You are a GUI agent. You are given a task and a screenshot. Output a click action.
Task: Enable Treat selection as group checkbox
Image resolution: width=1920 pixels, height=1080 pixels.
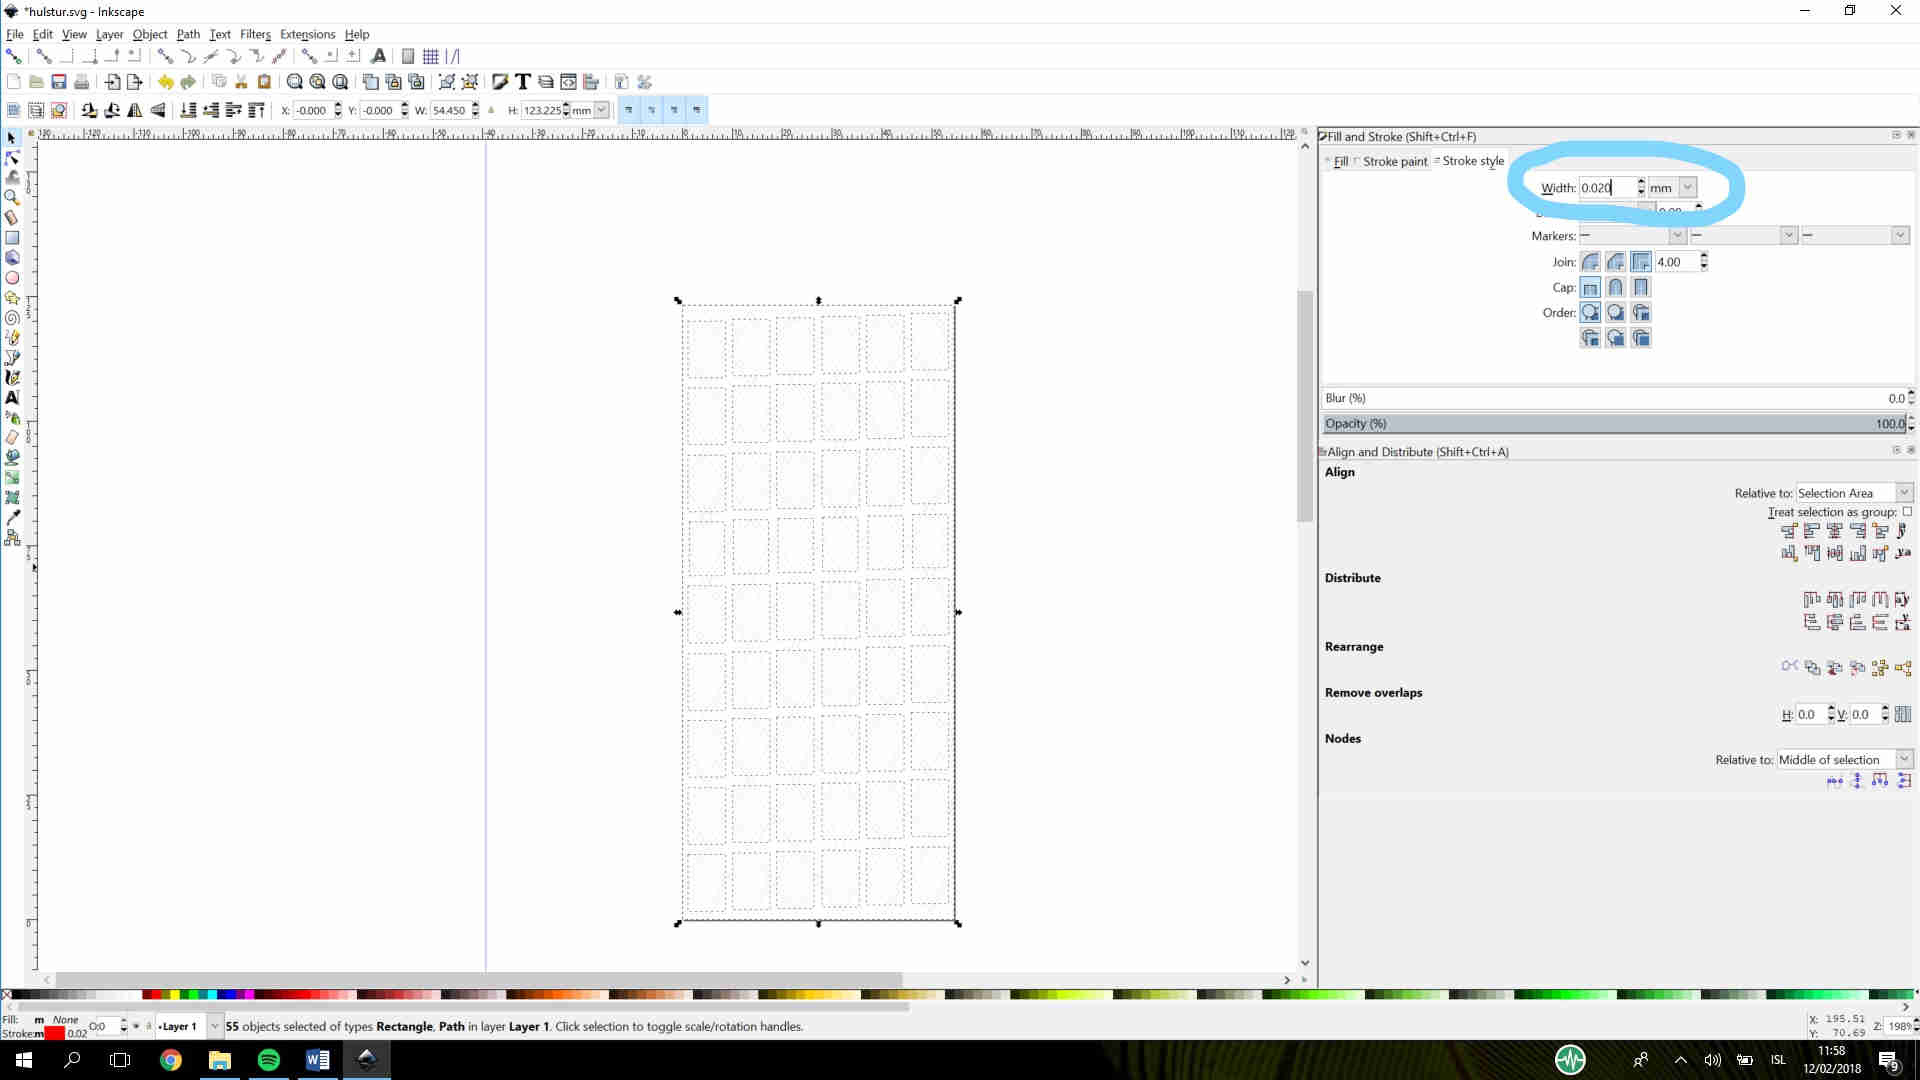click(1907, 512)
